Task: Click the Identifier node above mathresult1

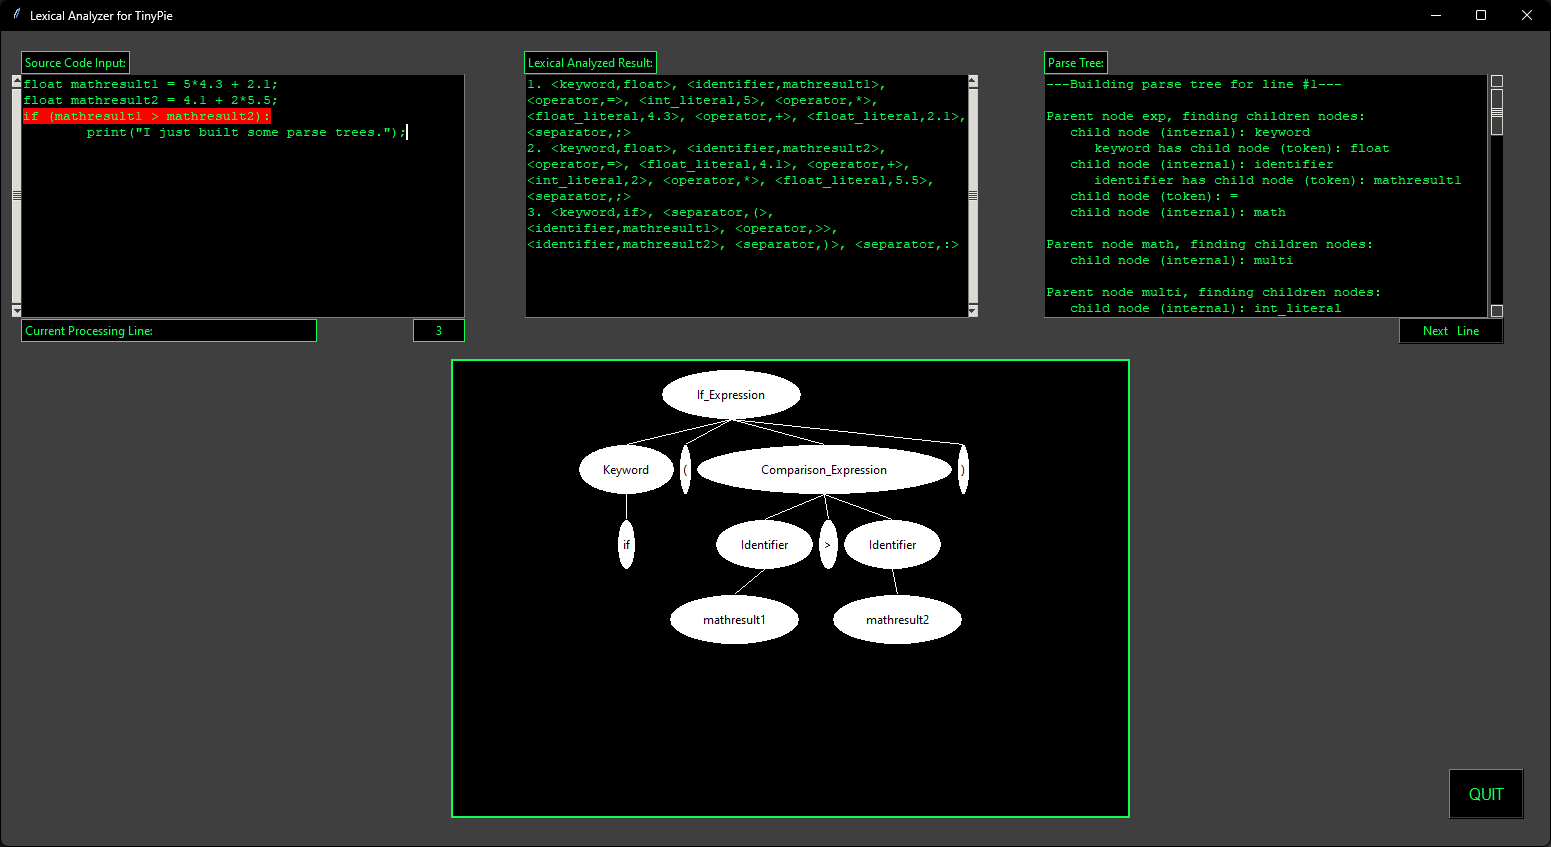Action: tap(764, 545)
